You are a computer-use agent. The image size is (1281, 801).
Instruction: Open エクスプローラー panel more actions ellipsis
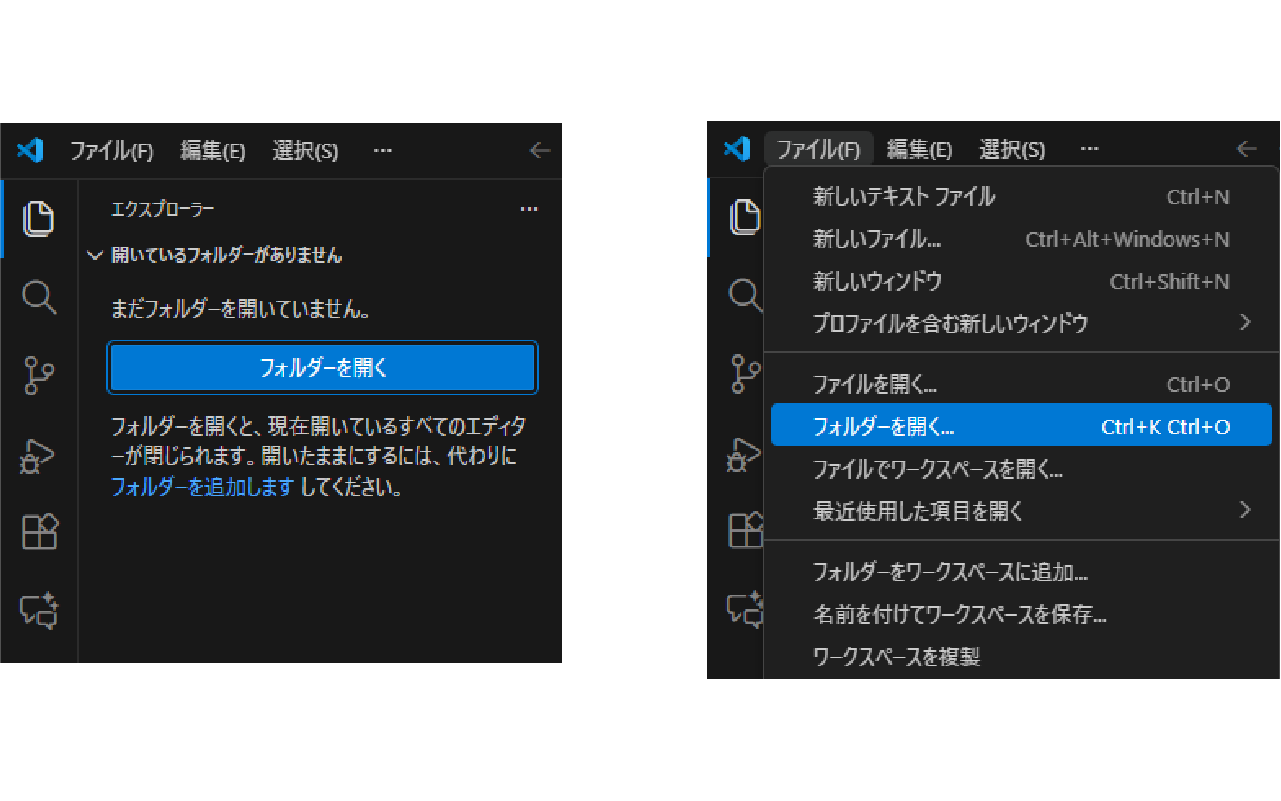[x=529, y=209]
